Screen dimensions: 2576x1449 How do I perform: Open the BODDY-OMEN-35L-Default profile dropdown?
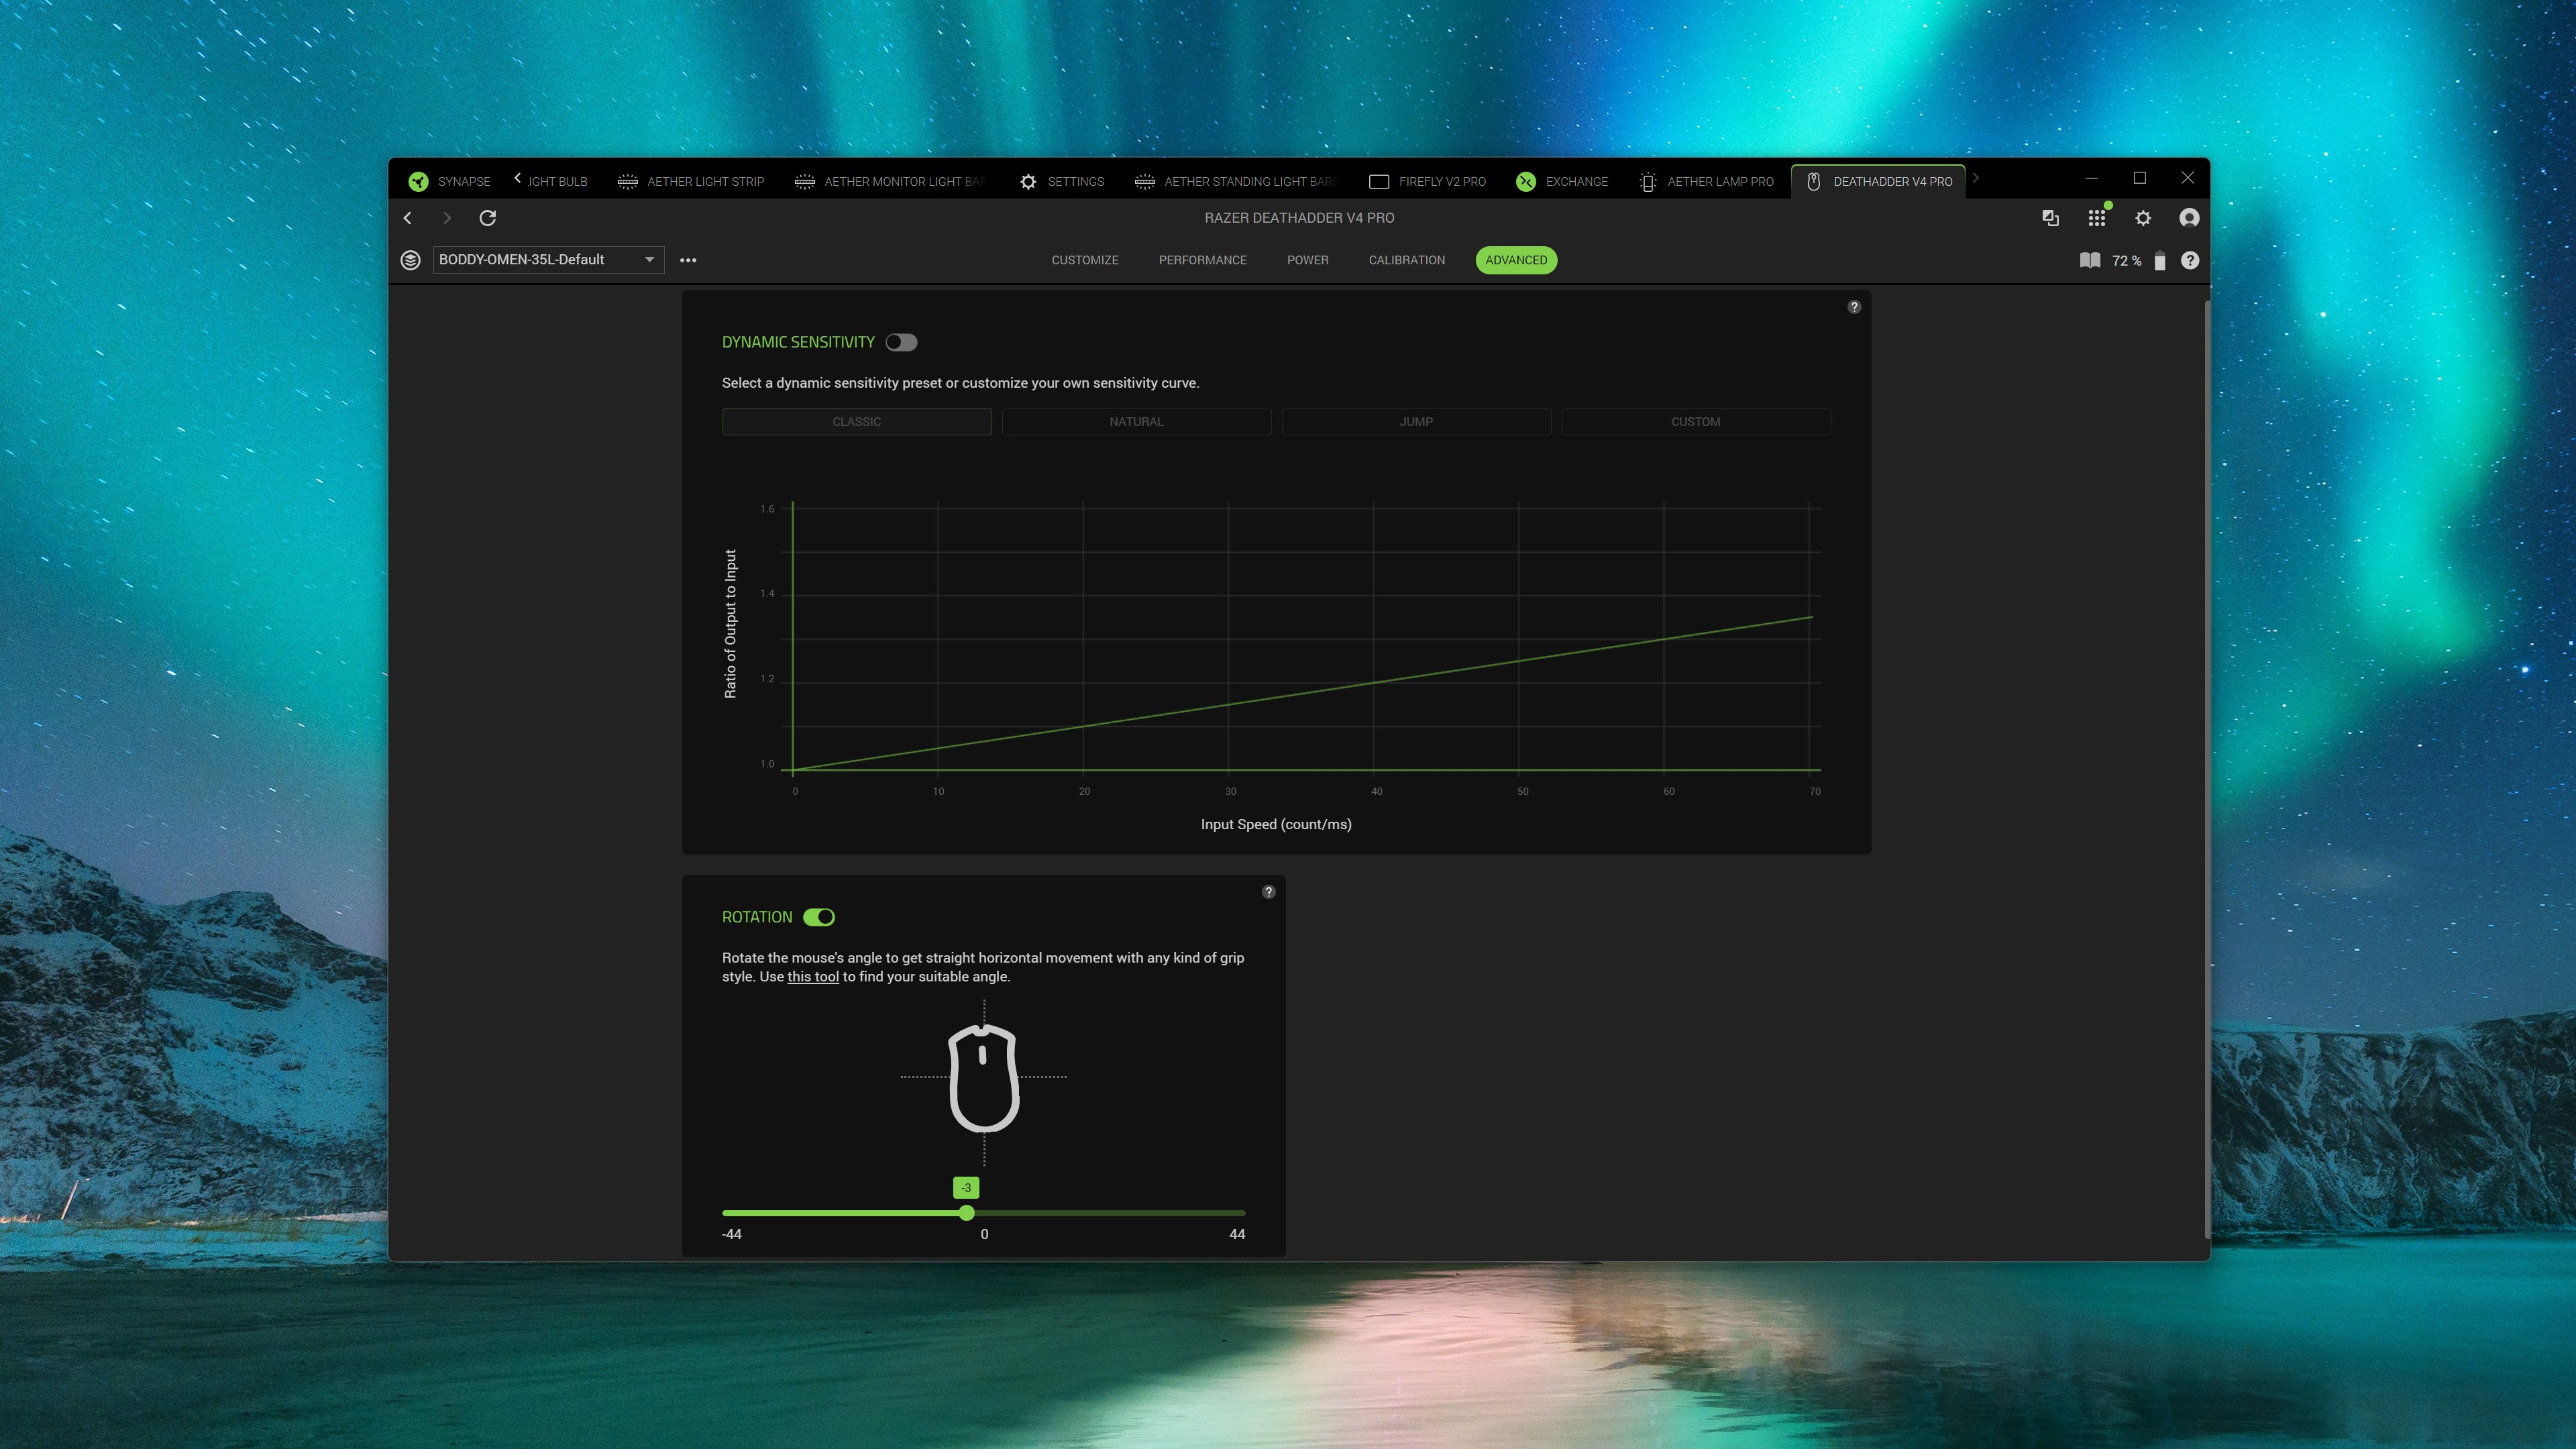[x=548, y=260]
